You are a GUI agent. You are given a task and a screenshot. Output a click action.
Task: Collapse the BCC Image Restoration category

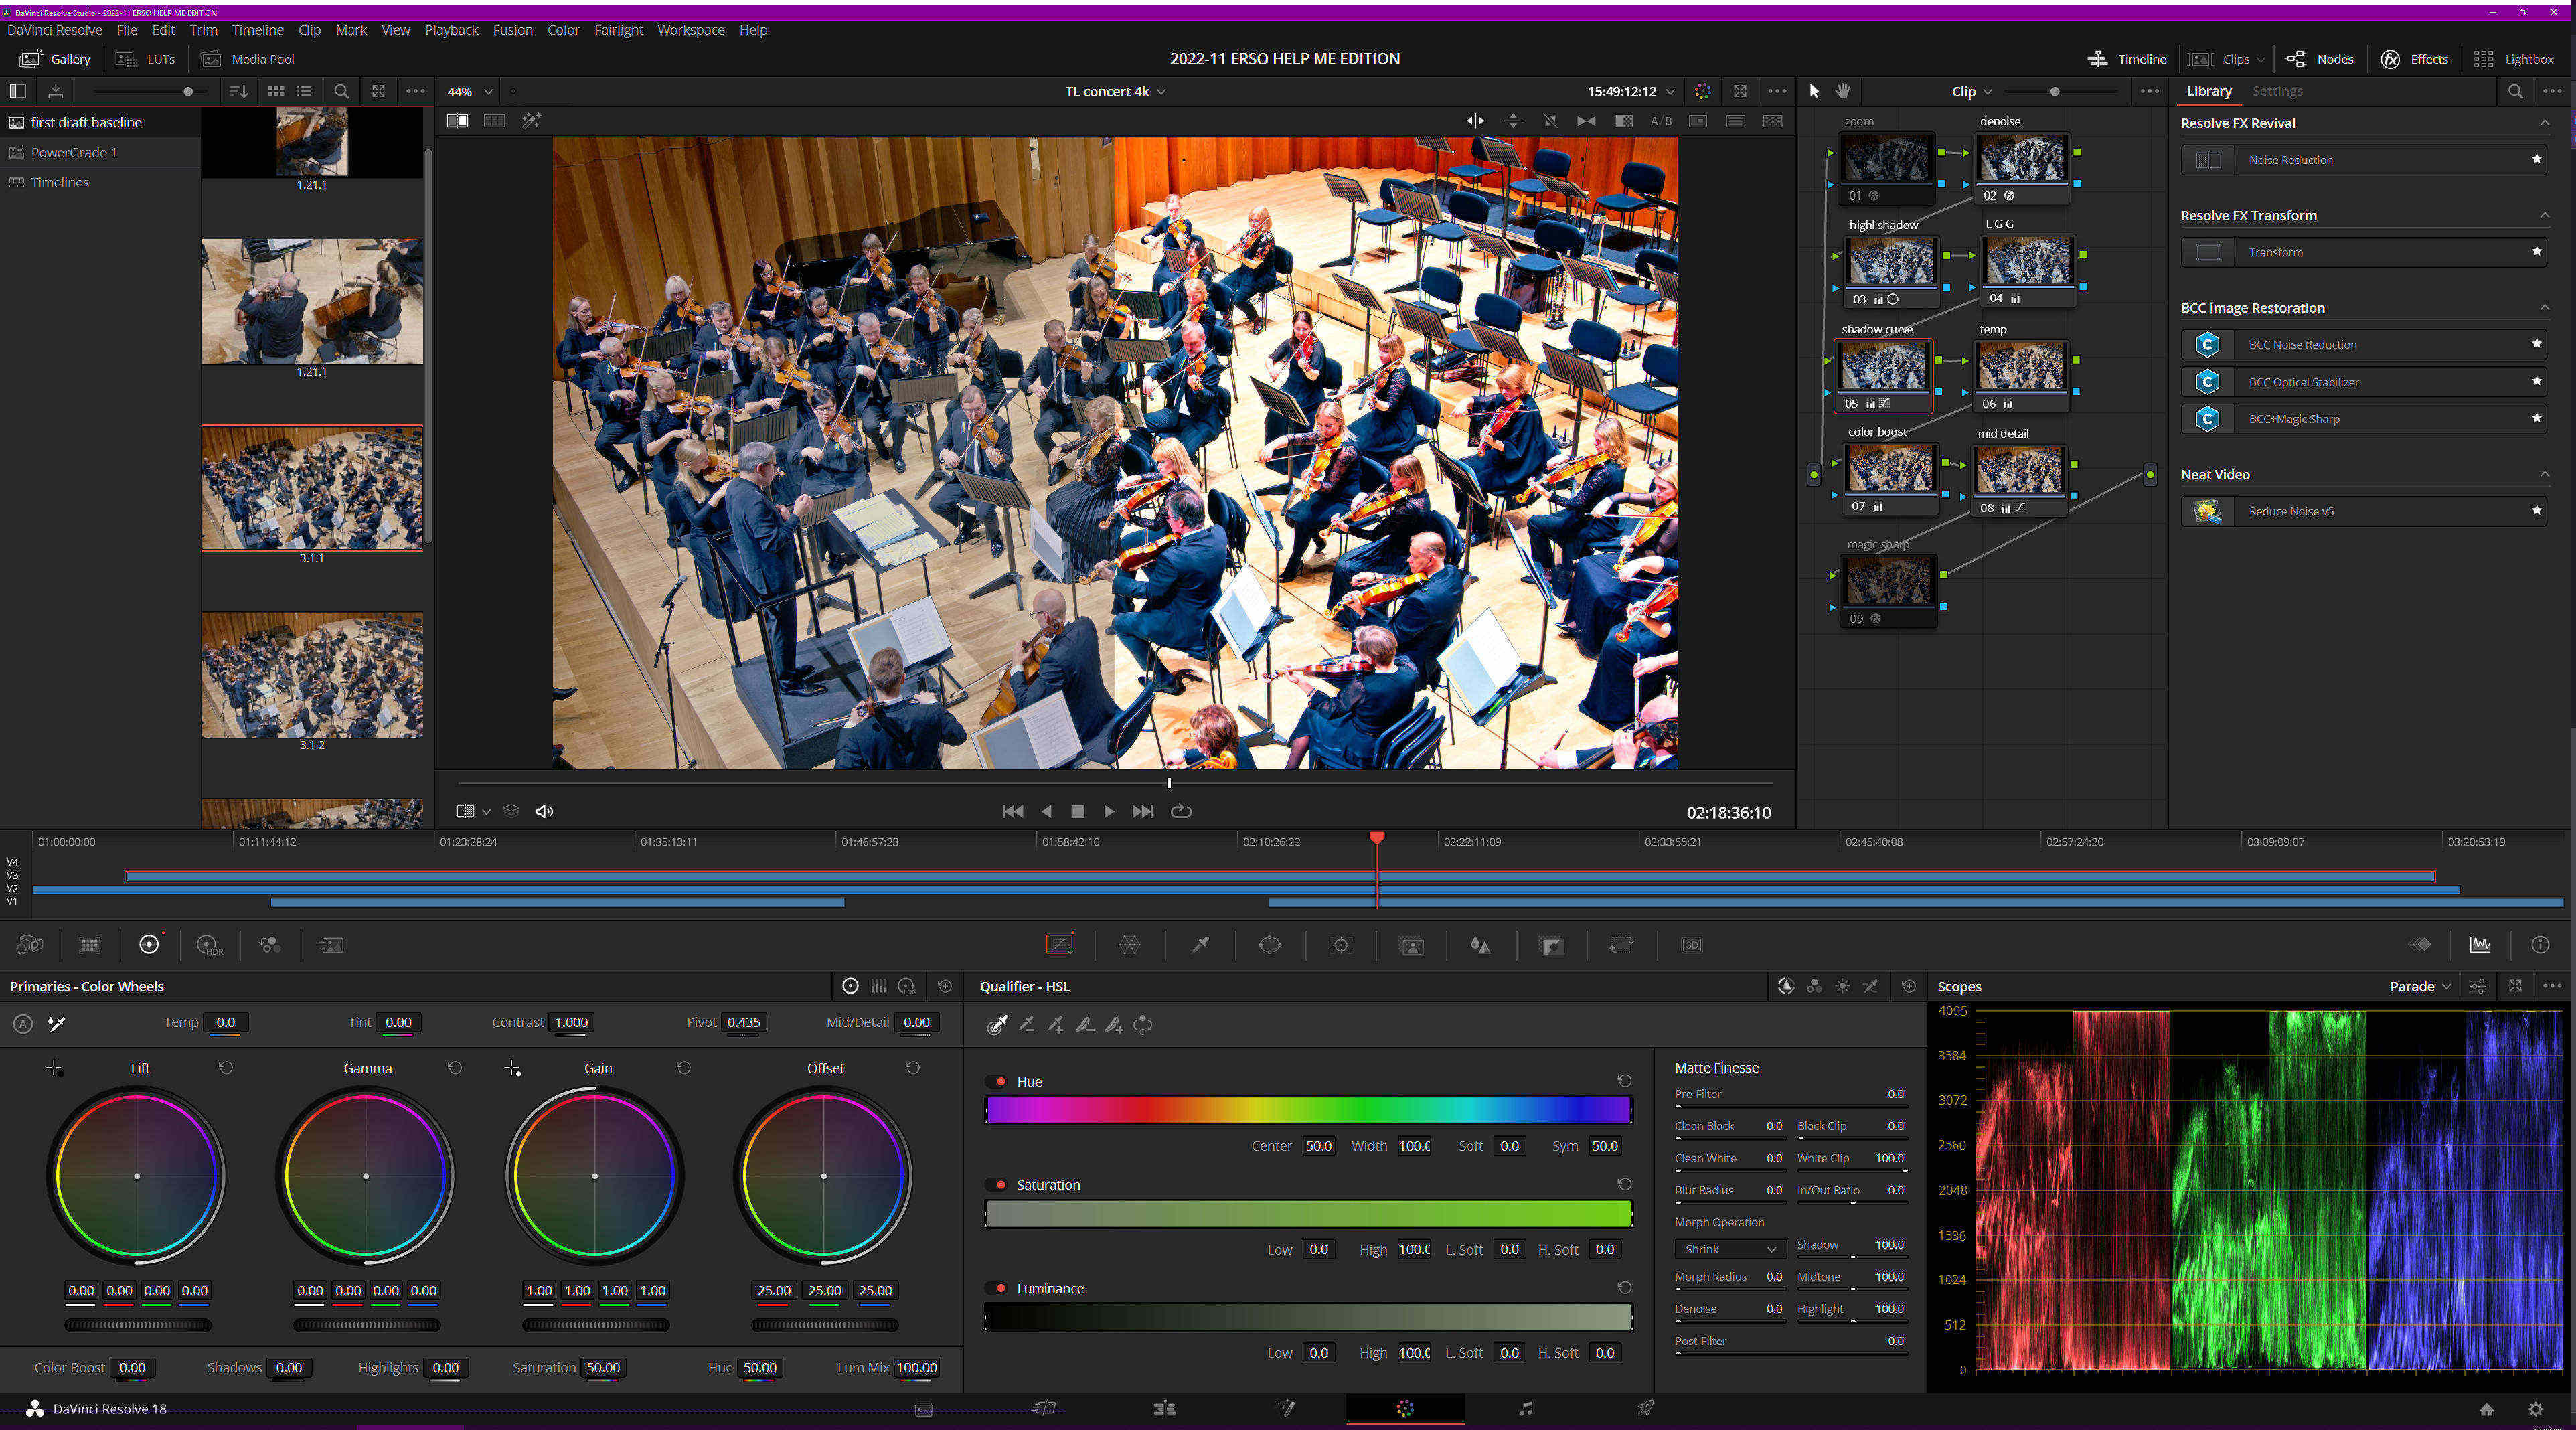pos(2544,308)
